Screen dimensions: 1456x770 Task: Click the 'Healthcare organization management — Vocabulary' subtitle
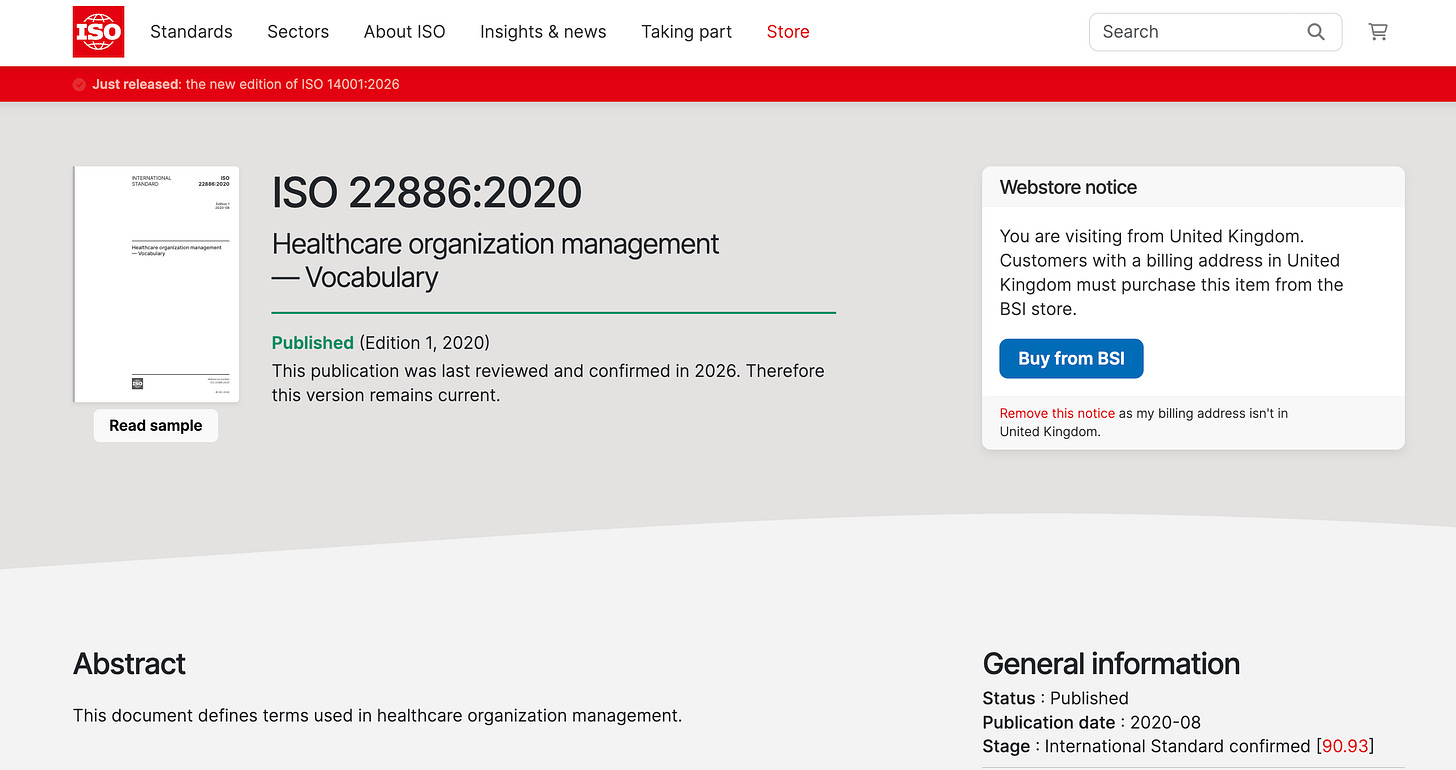pyautogui.click(x=496, y=260)
